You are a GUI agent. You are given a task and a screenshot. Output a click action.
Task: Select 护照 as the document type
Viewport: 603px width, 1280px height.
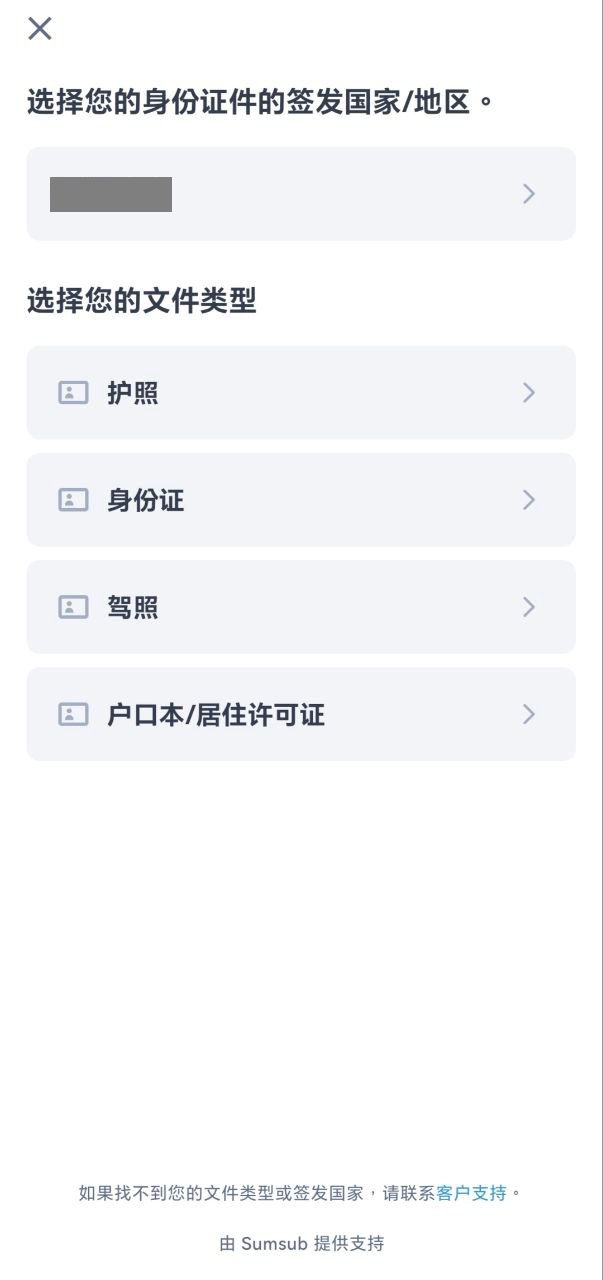click(x=301, y=393)
